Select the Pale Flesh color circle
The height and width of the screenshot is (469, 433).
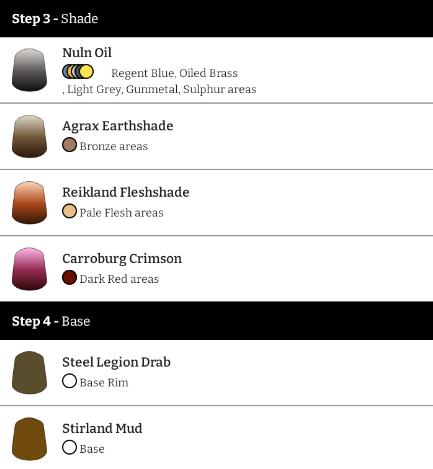69,211
